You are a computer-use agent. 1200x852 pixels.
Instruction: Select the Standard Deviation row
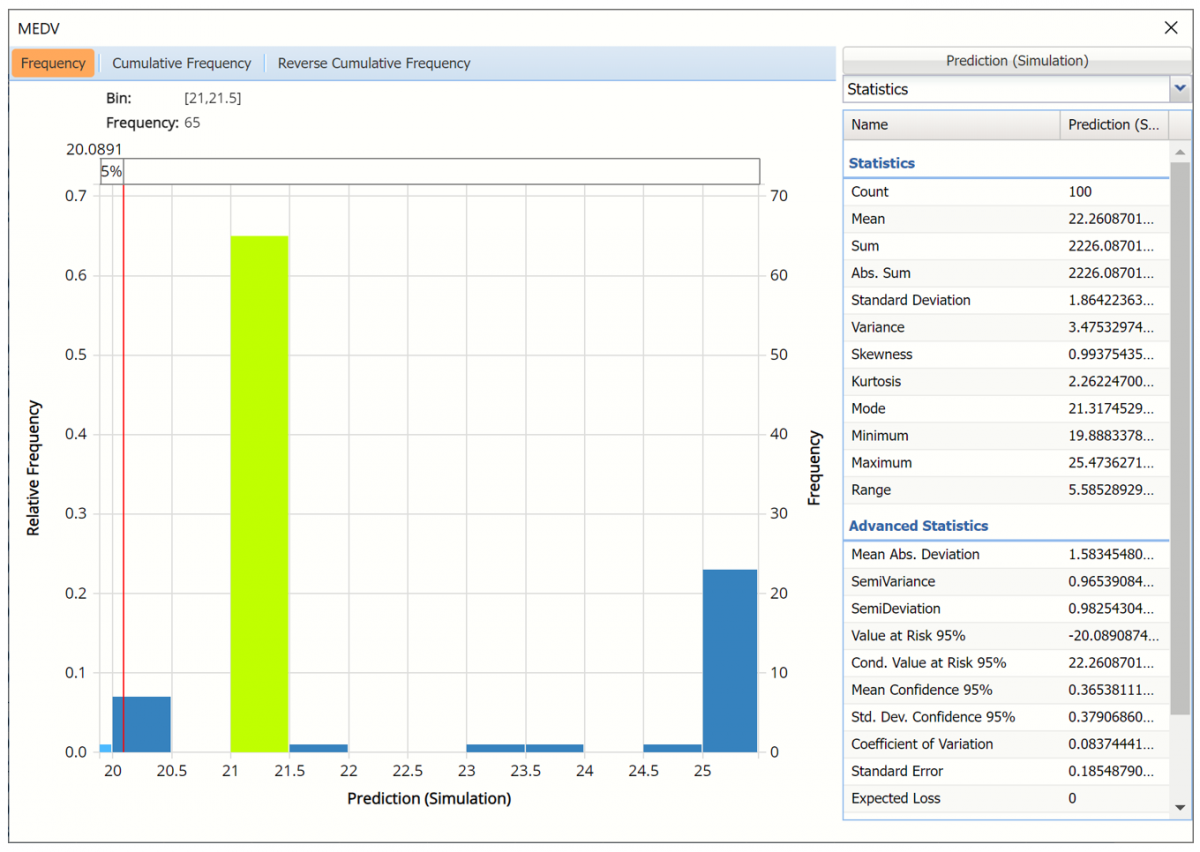pos(1005,300)
